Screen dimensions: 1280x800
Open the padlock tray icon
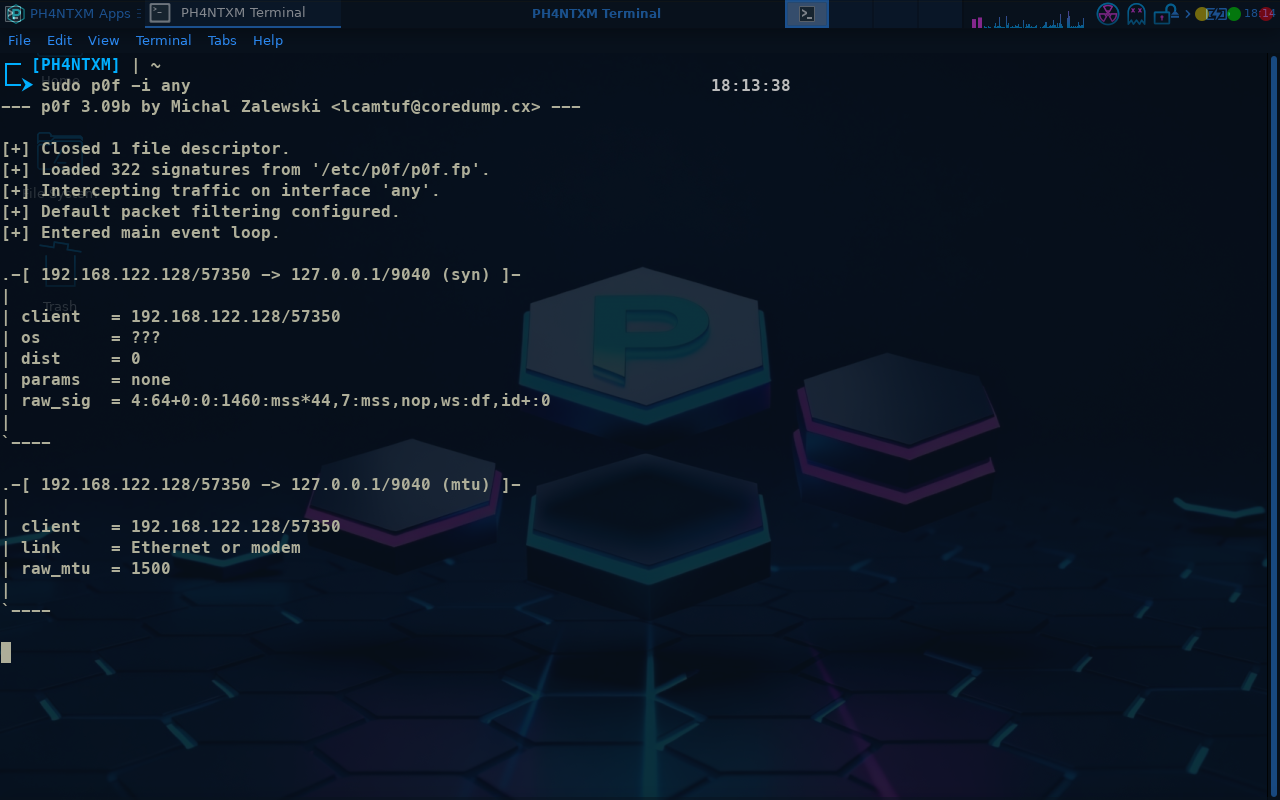click(x=1163, y=14)
